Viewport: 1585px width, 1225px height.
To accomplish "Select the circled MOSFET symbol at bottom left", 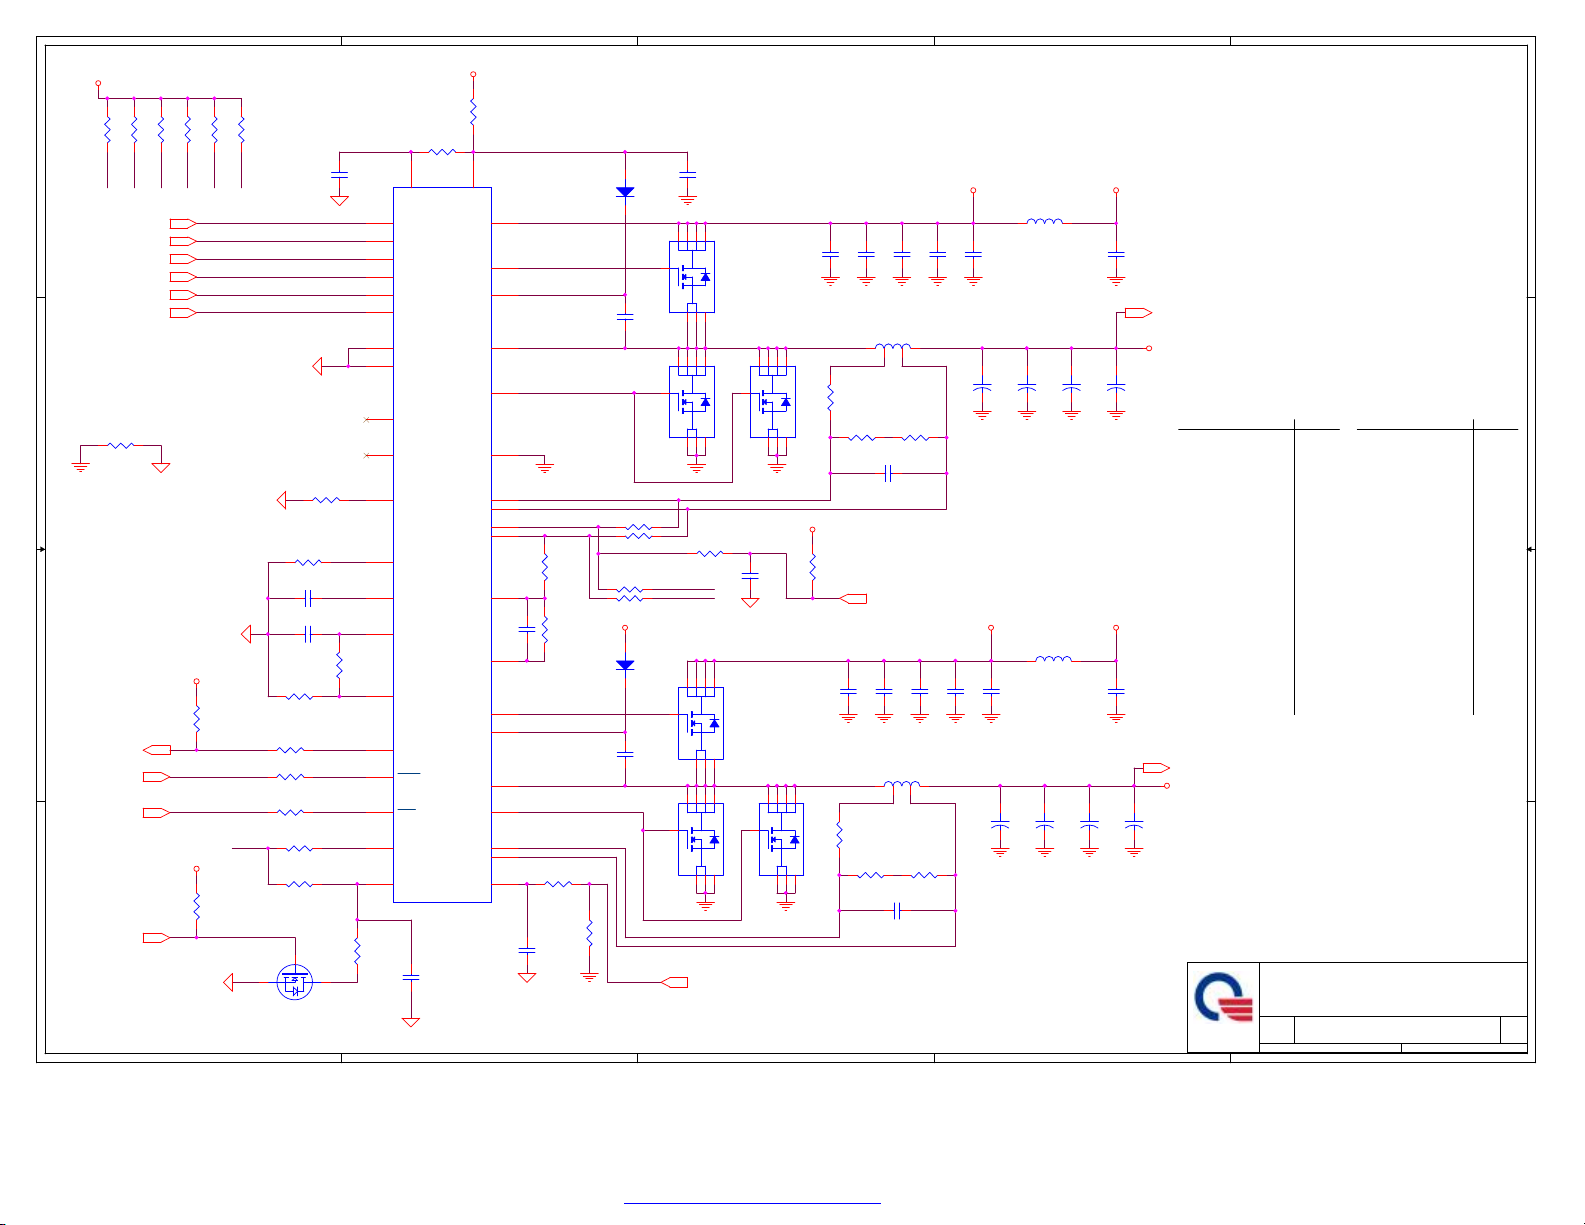I will pyautogui.click(x=294, y=982).
